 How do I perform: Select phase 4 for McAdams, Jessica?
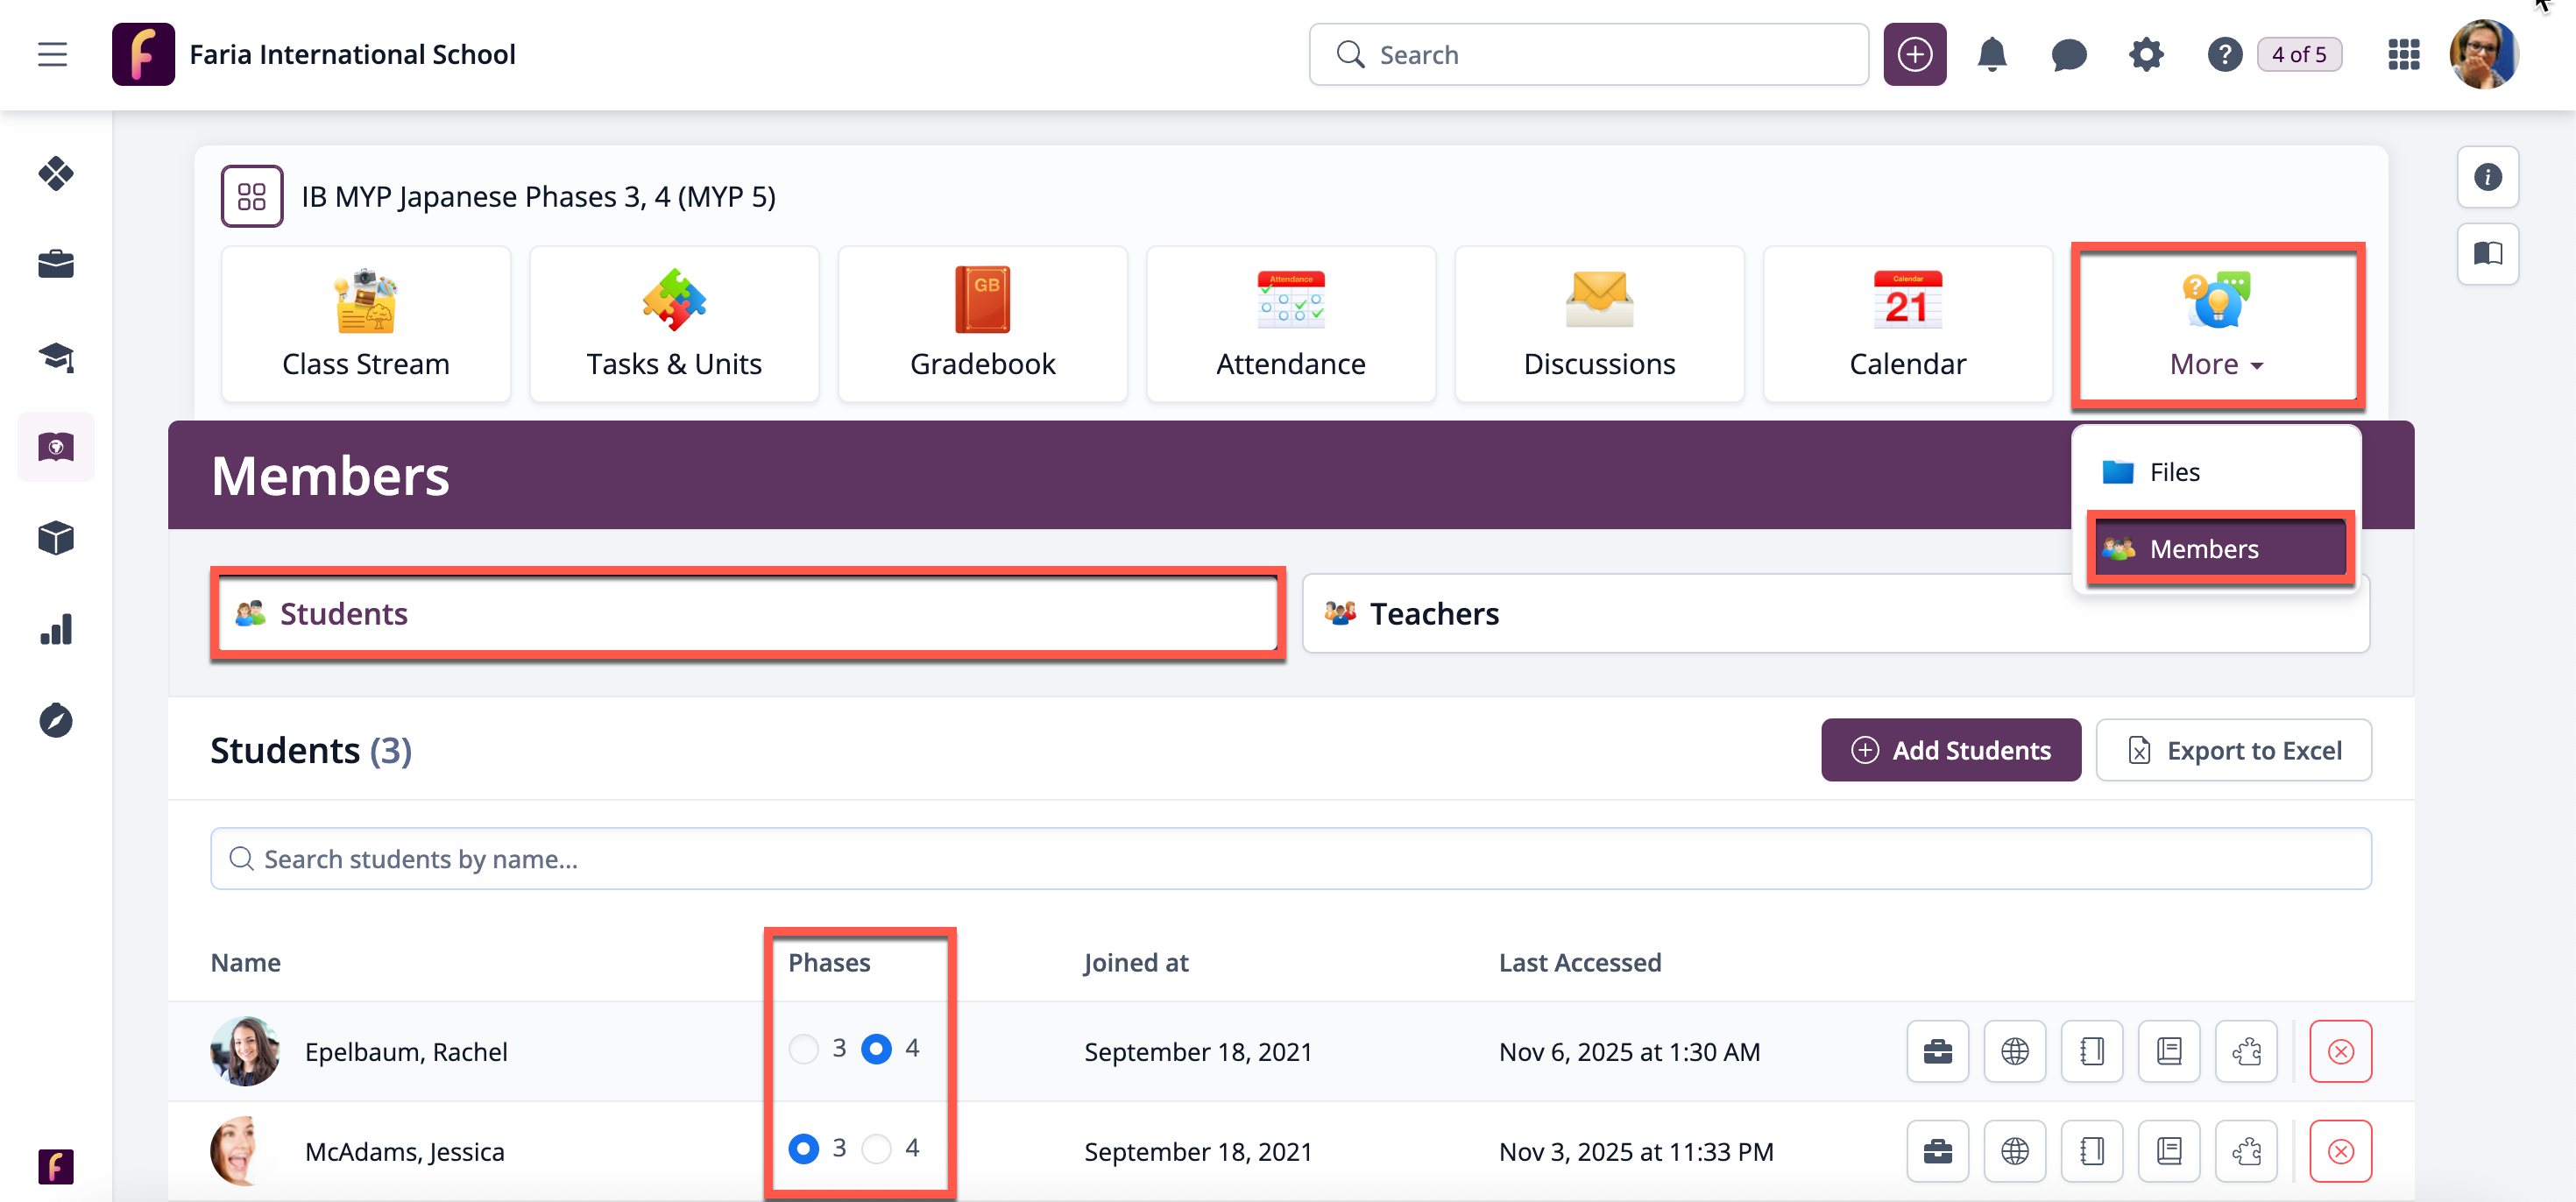[876, 1149]
